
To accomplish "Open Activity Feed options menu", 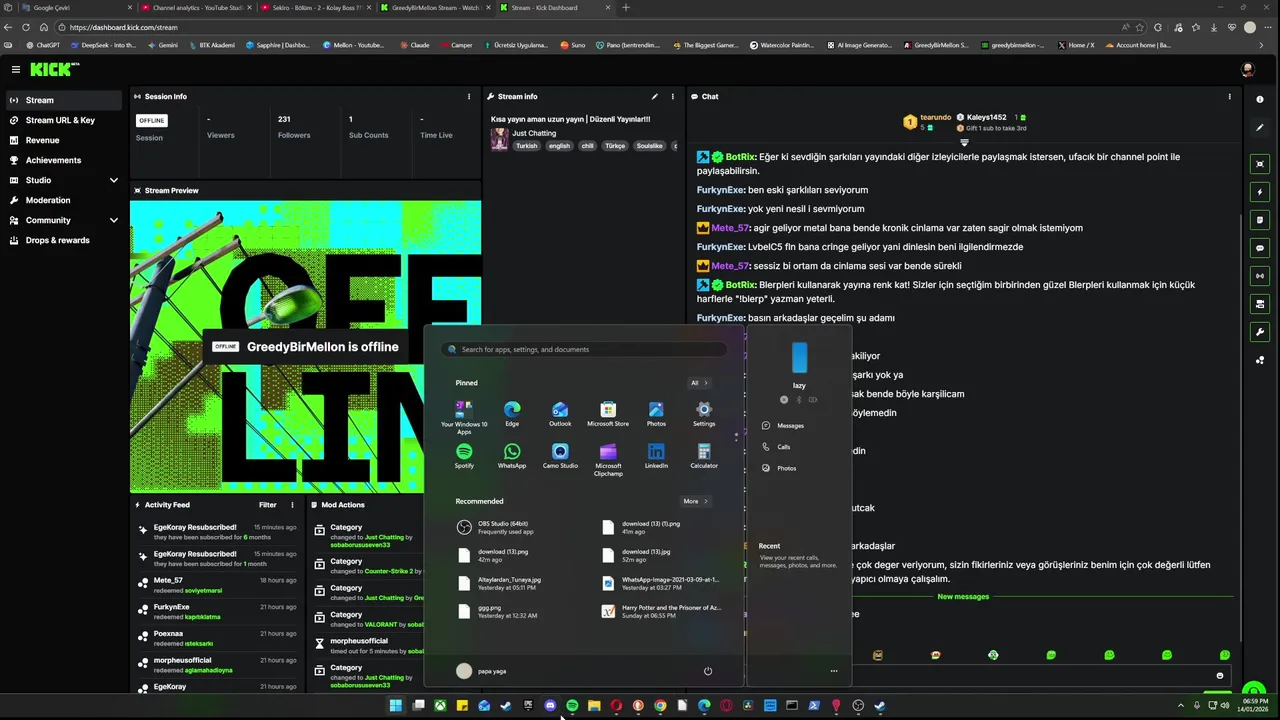I will pos(293,505).
